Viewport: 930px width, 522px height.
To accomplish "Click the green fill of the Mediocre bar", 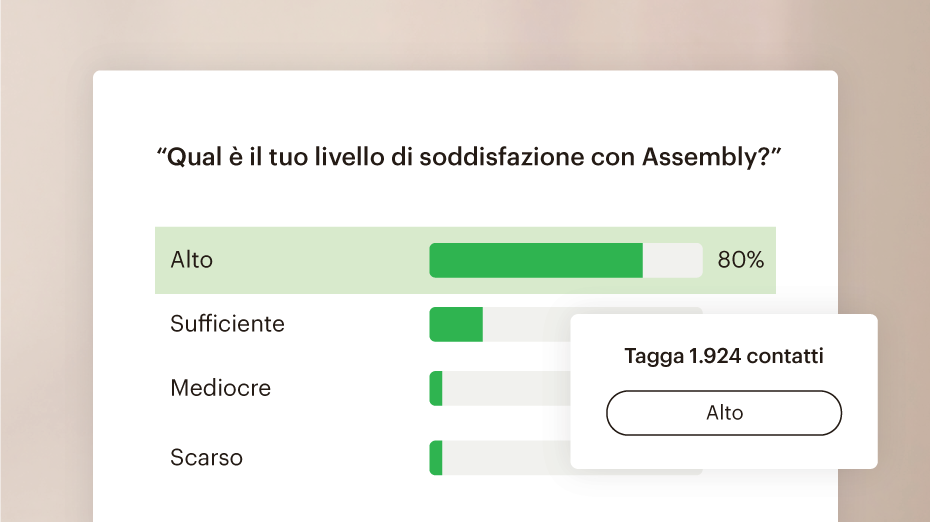I will point(436,388).
